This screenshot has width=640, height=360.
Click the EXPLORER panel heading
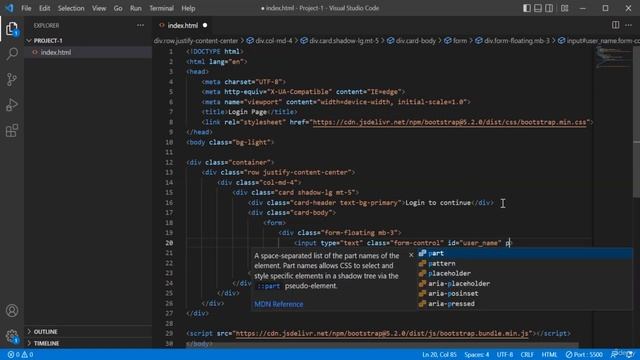[x=46, y=25]
